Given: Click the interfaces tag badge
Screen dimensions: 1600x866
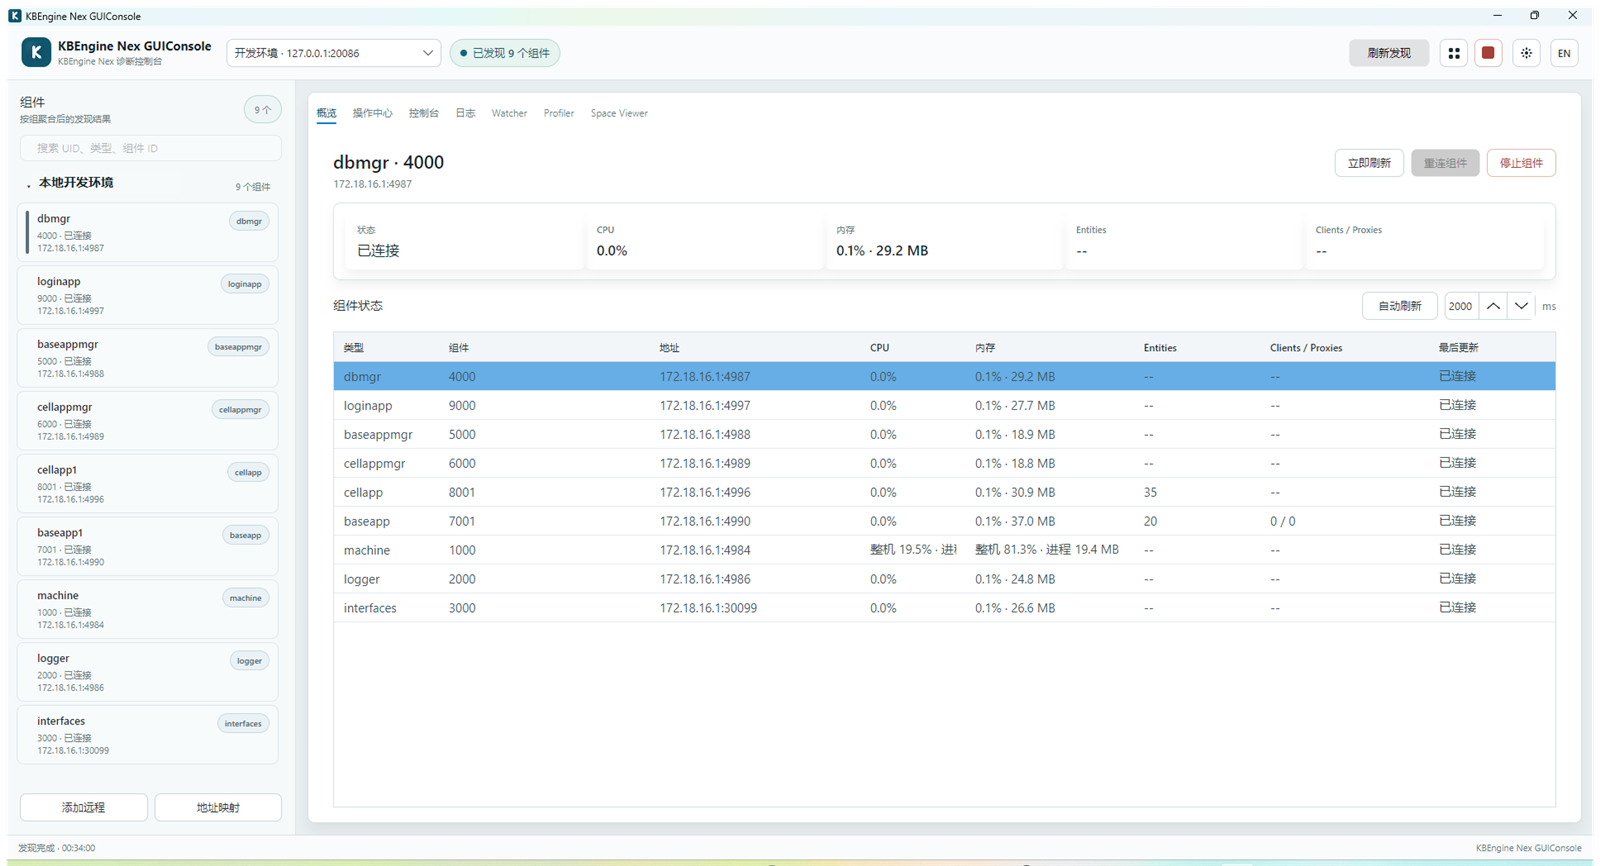Looking at the screenshot, I should (243, 723).
